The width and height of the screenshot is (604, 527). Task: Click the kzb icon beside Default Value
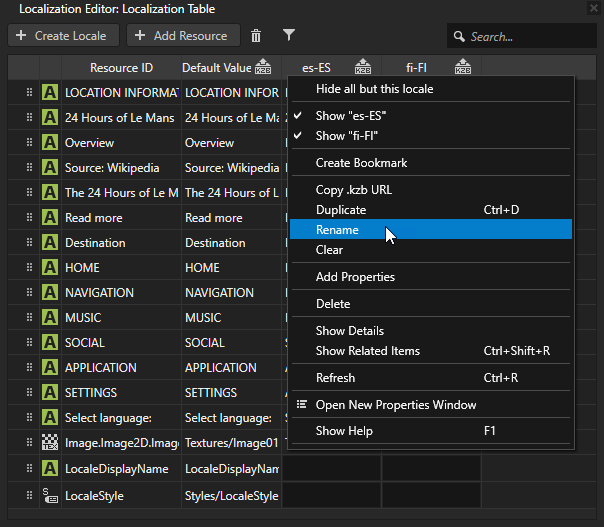pyautogui.click(x=263, y=68)
